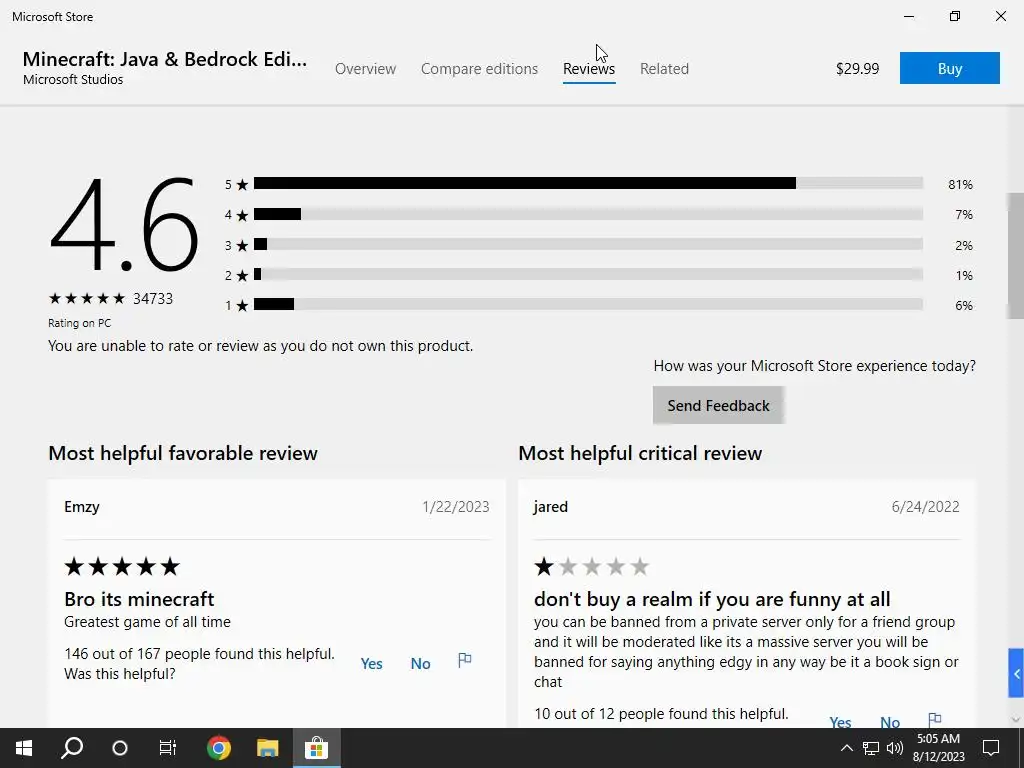Image resolution: width=1024 pixels, height=768 pixels.
Task: Click the $29.99 price label
Action: [857, 69]
